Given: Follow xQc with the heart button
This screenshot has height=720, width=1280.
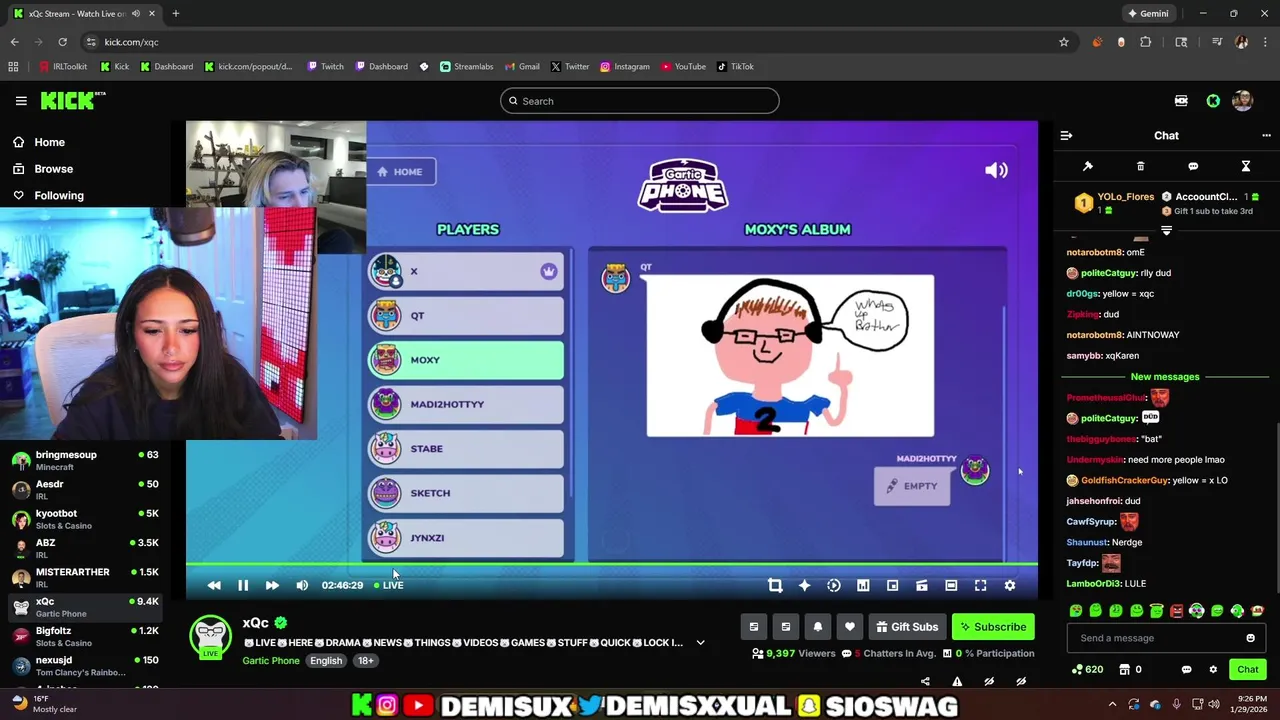Looking at the screenshot, I should tap(850, 627).
